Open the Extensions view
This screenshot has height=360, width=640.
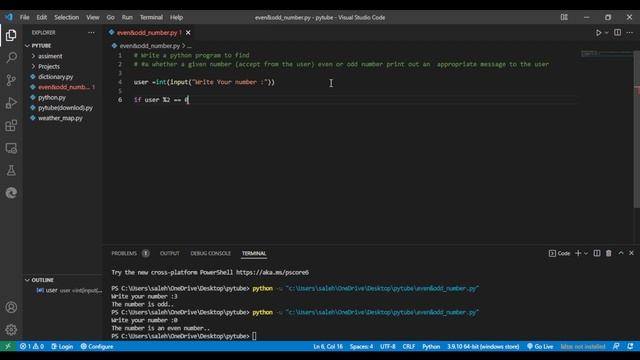[x=11, y=125]
